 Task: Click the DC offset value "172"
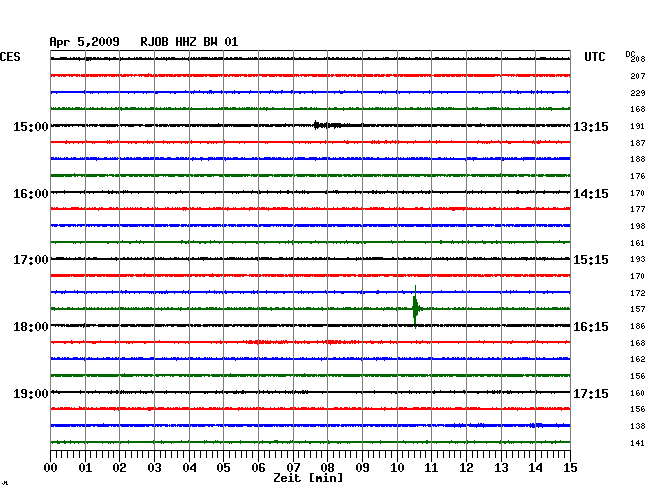click(x=638, y=293)
